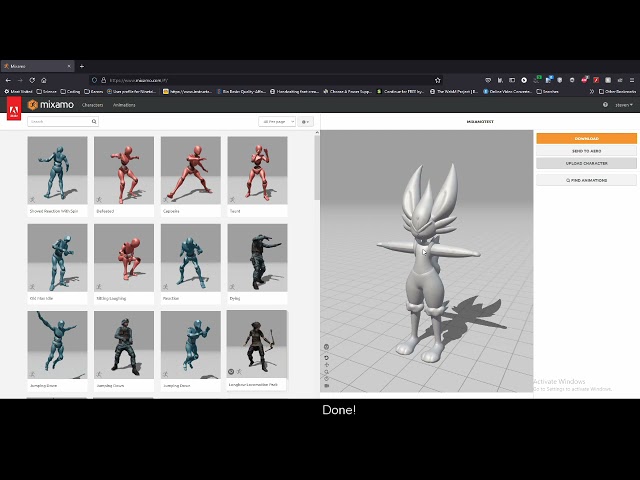Image resolution: width=640 pixels, height=480 pixels.
Task: Click the Adobe logo in header
Action: point(14,109)
